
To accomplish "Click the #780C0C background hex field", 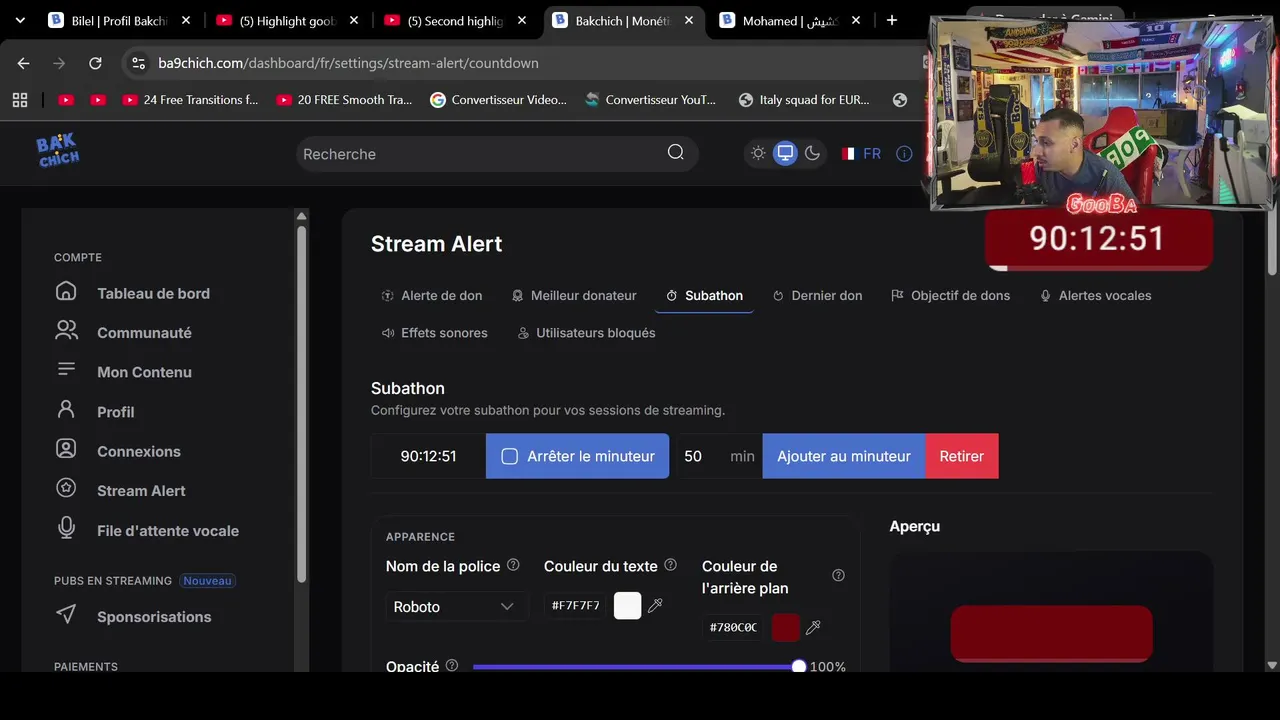I will coord(734,627).
